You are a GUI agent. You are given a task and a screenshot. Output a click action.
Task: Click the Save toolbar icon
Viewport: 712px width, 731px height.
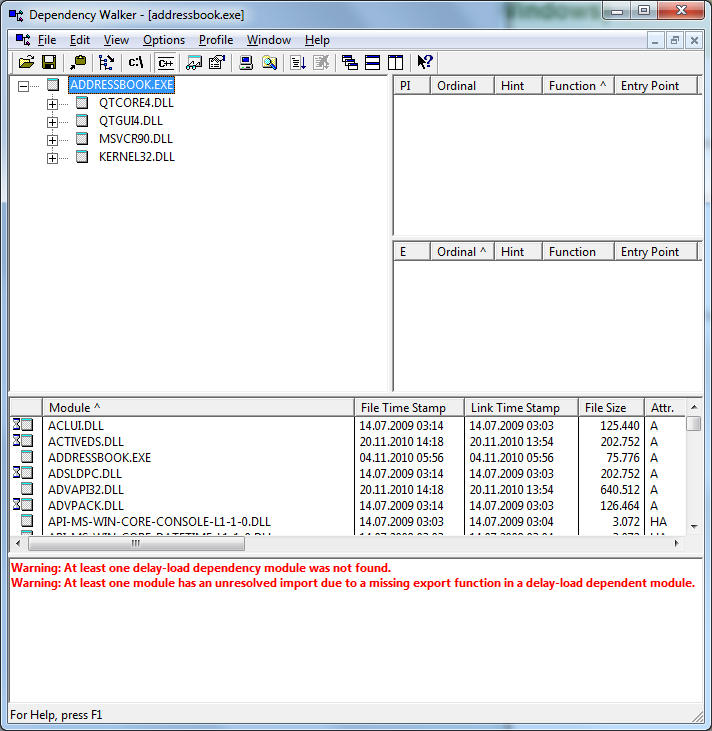coord(47,62)
